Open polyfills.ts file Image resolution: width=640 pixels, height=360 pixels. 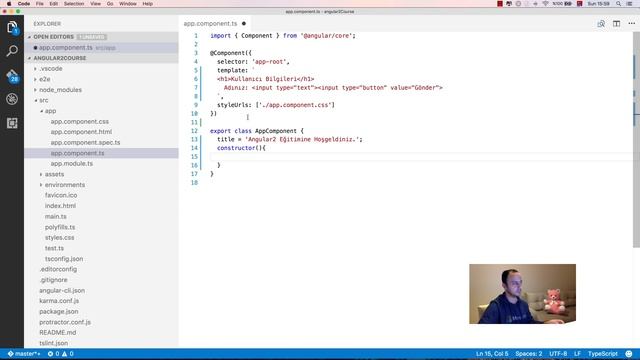point(60,227)
